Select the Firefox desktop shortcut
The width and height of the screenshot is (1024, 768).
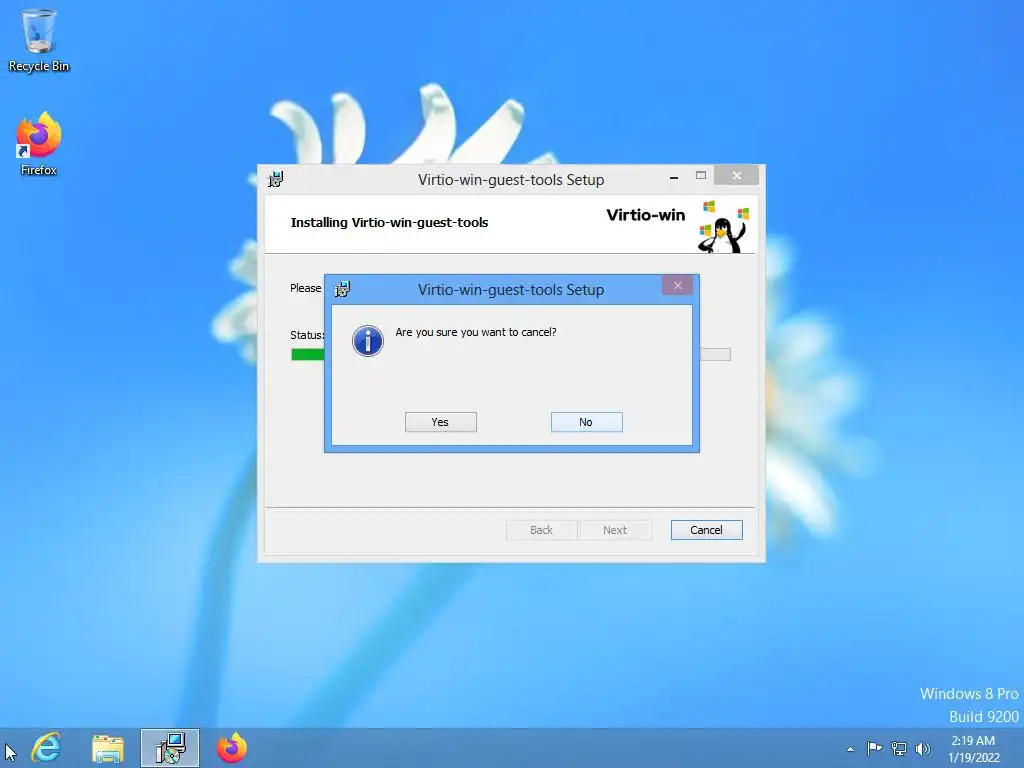(x=39, y=144)
